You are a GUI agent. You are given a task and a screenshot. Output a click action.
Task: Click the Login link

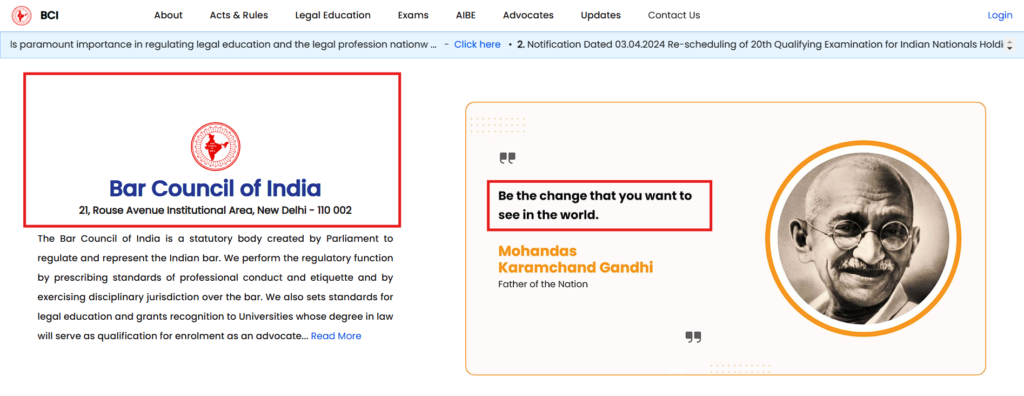(x=1000, y=15)
